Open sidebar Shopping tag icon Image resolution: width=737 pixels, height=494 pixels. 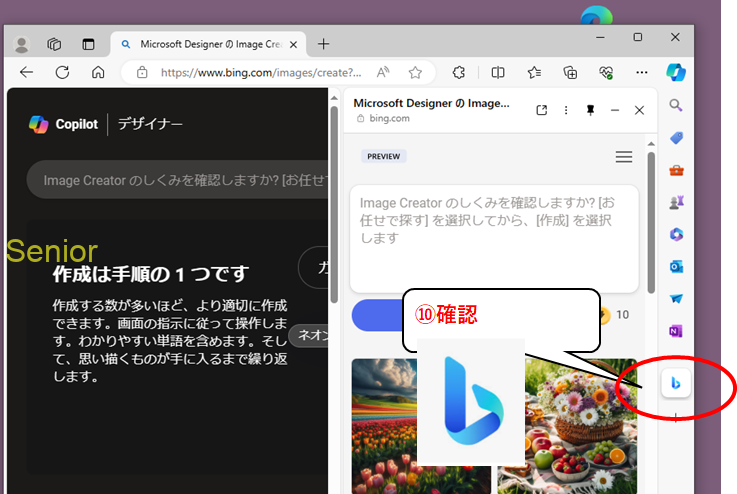tap(676, 138)
